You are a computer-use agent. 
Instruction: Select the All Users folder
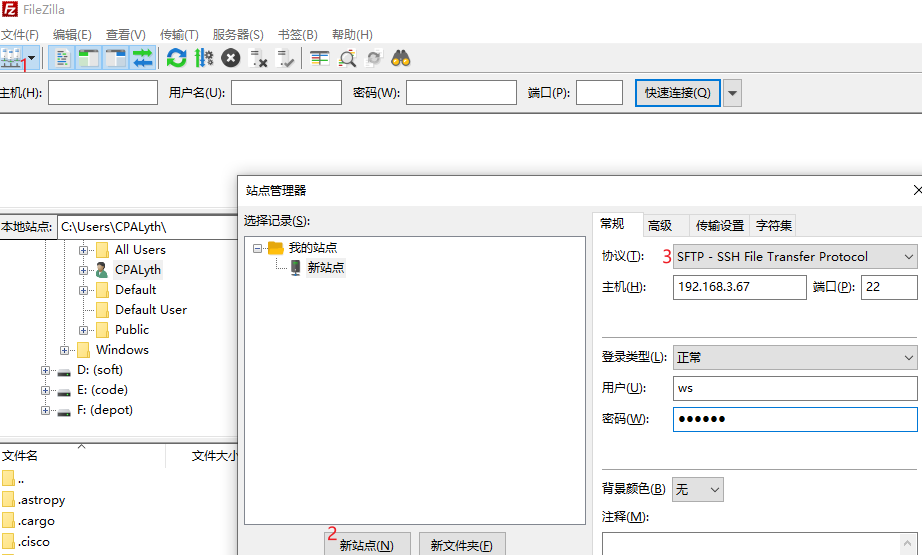click(x=140, y=250)
